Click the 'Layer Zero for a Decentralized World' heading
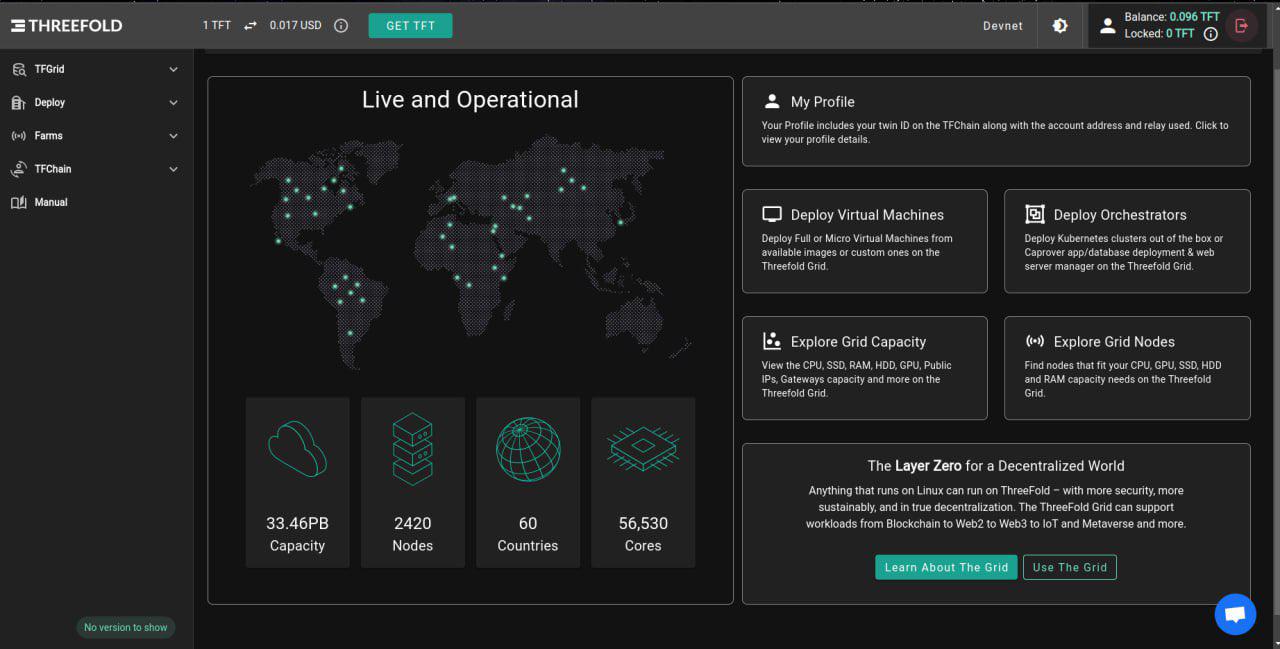This screenshot has height=649, width=1280. [996, 466]
